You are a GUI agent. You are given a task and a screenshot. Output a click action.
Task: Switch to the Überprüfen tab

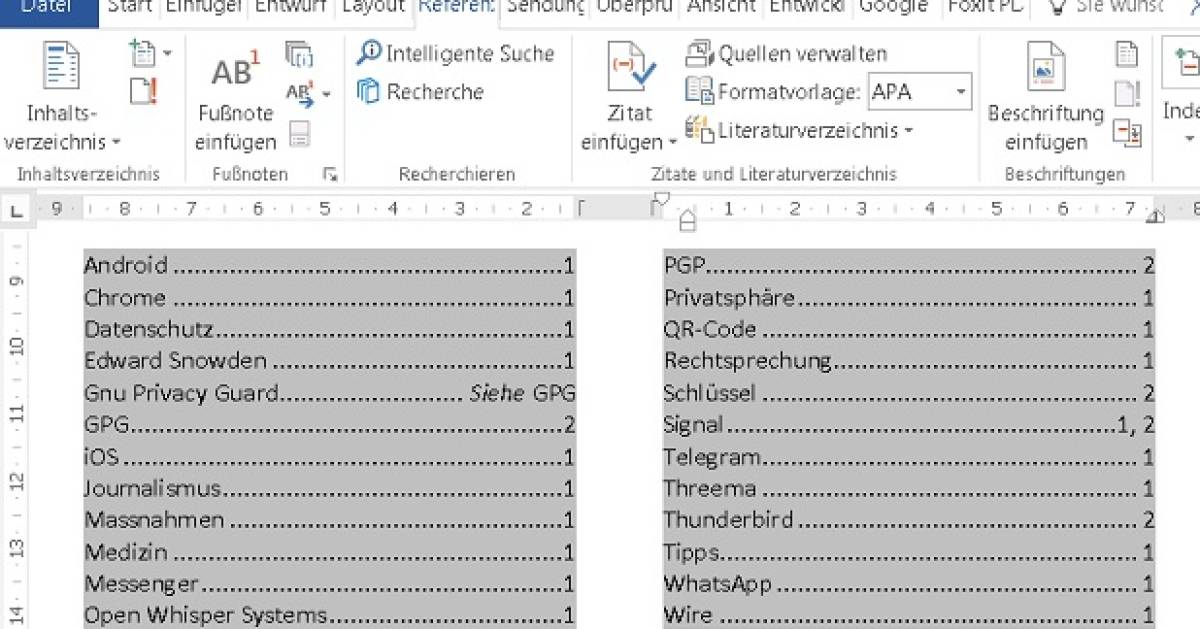pyautogui.click(x=636, y=8)
